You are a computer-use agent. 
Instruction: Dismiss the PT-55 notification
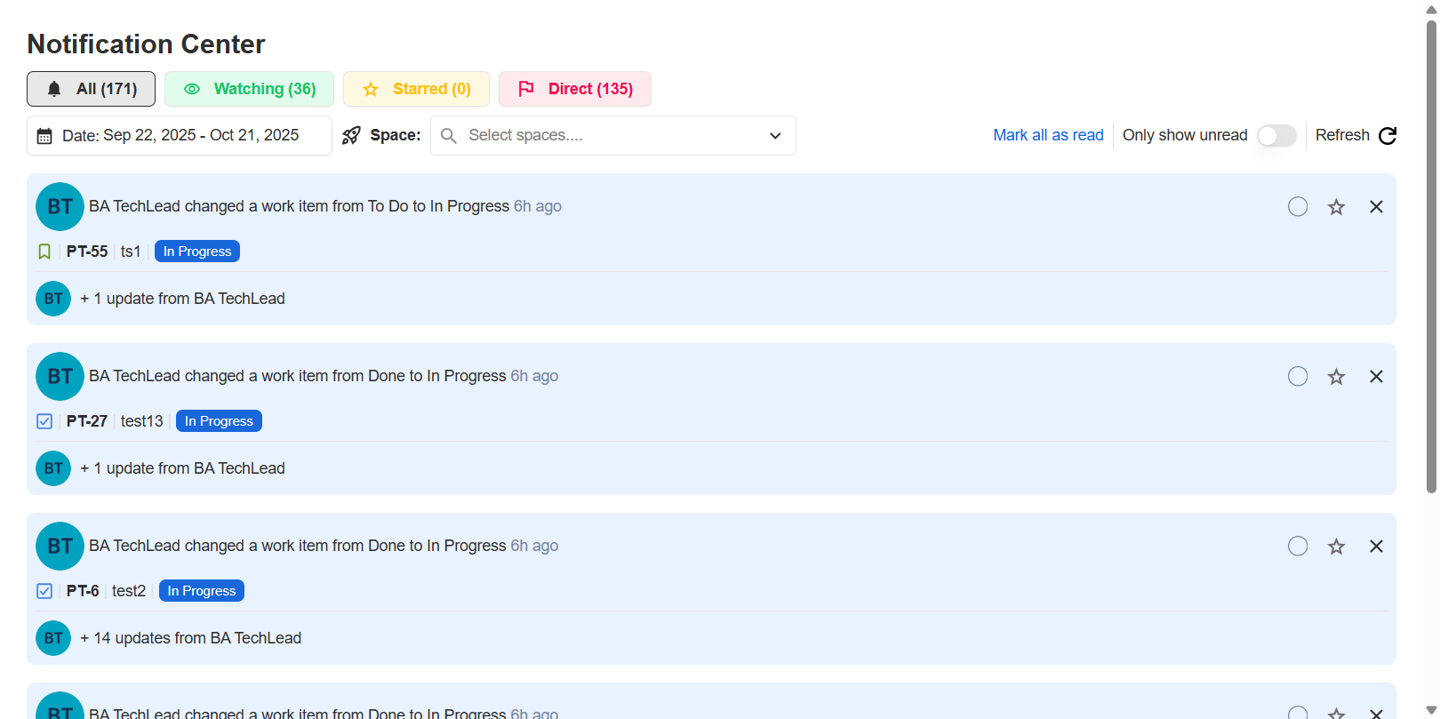tap(1376, 207)
